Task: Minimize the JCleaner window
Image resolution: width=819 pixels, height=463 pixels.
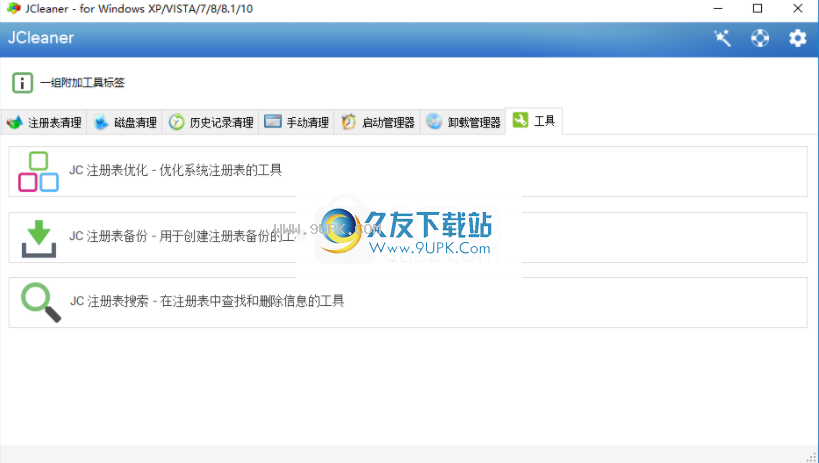Action: (x=718, y=8)
